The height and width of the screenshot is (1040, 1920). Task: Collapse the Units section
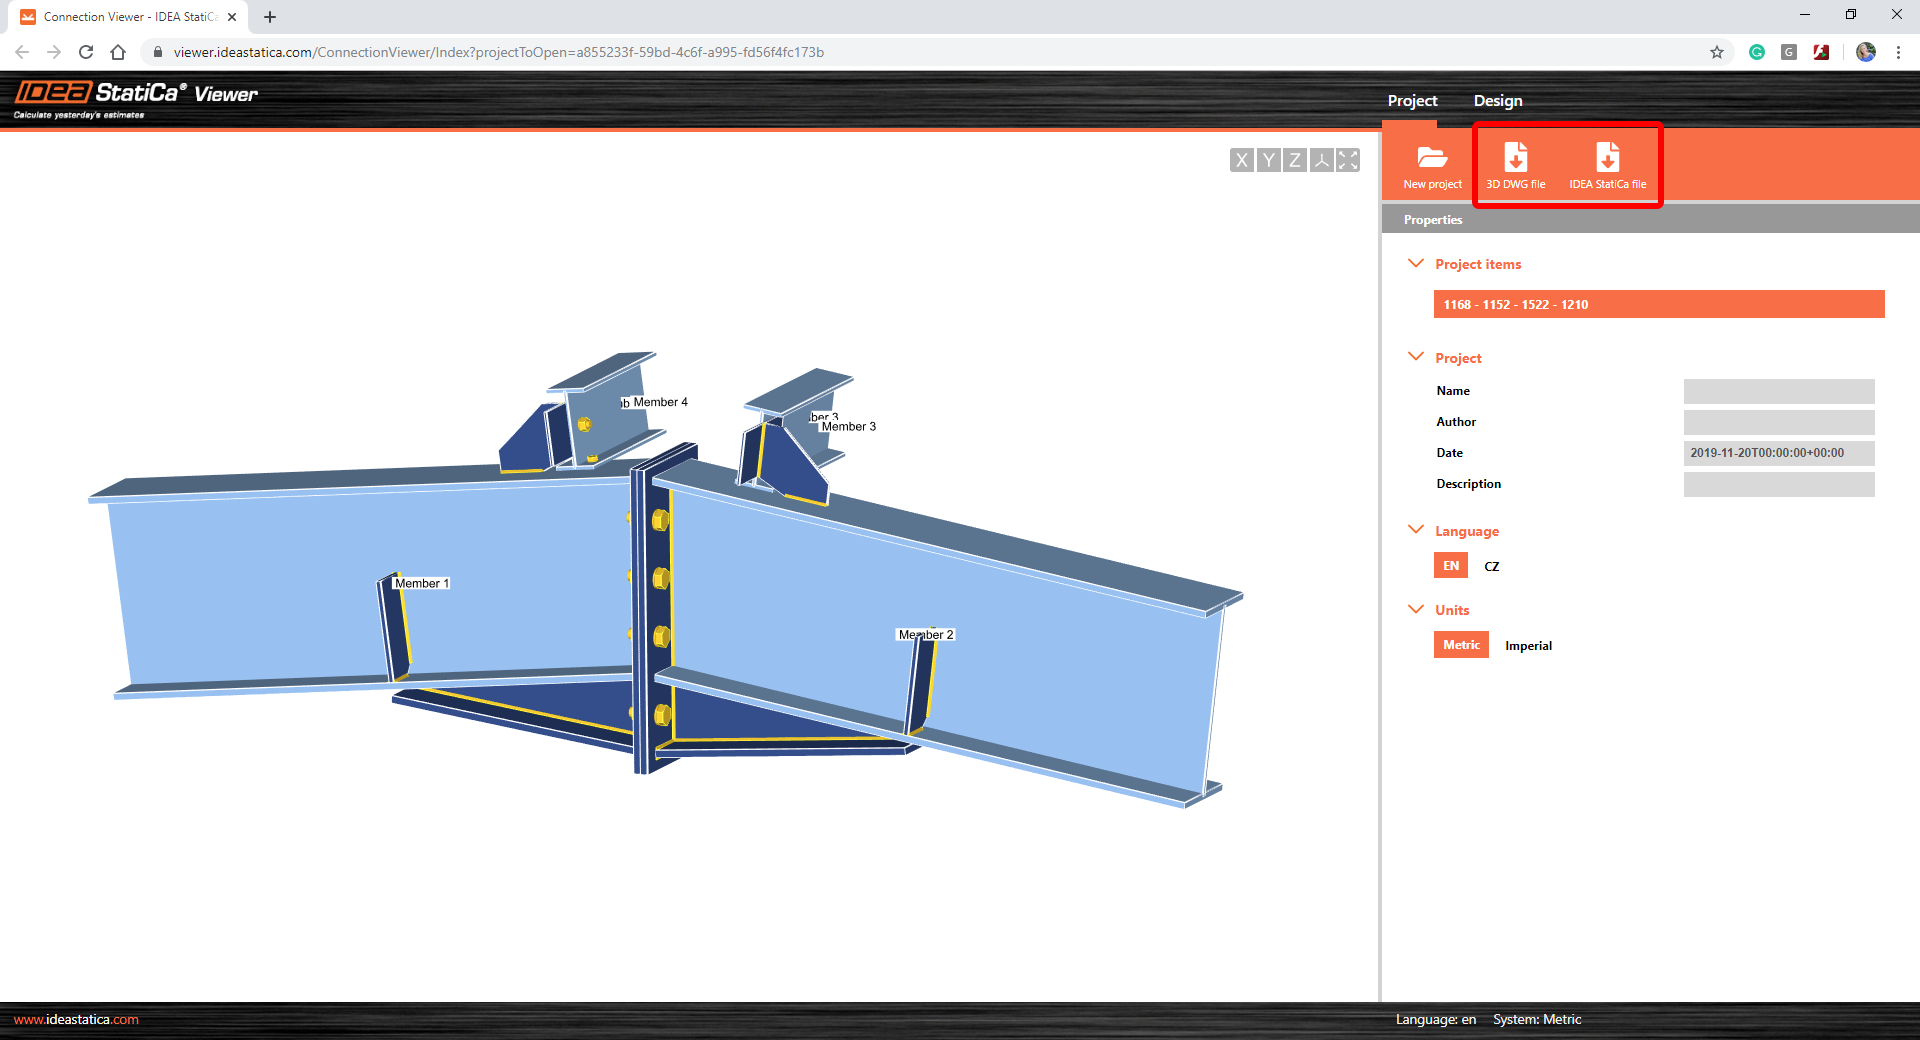(1415, 609)
